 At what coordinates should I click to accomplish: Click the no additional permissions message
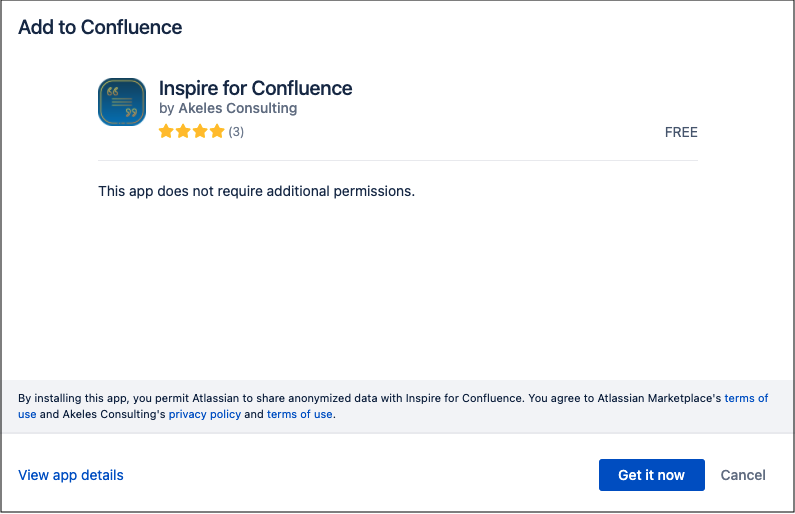point(256,190)
